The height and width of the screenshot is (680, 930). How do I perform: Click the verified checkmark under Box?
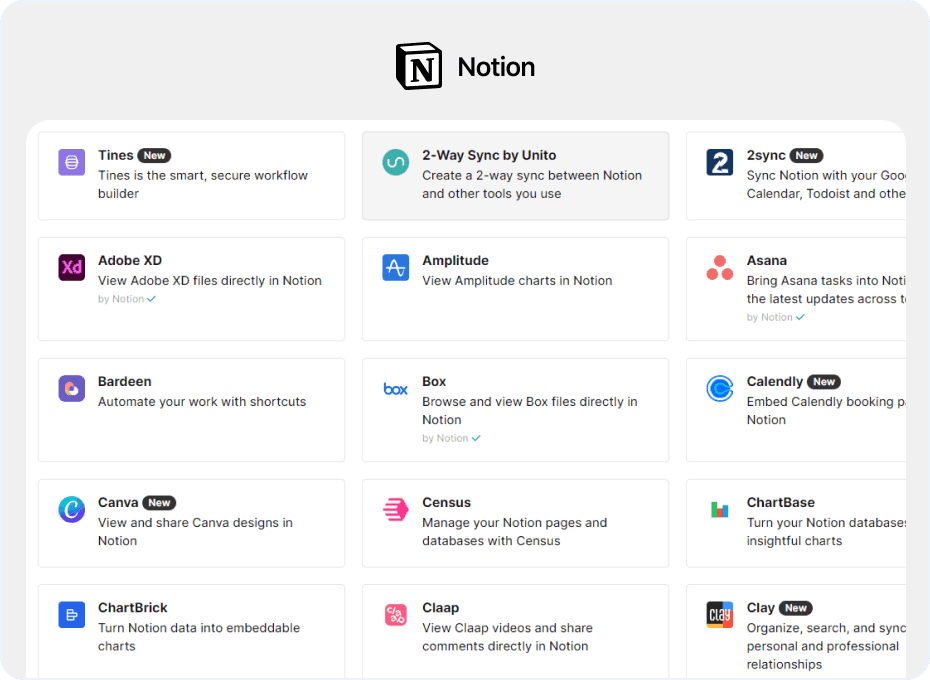[476, 438]
